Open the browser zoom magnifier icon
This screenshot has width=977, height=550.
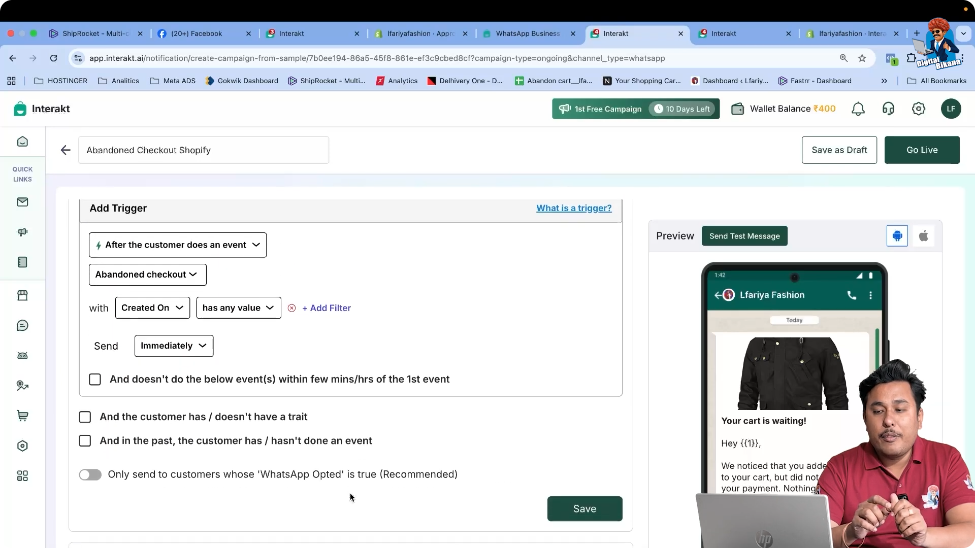844,58
